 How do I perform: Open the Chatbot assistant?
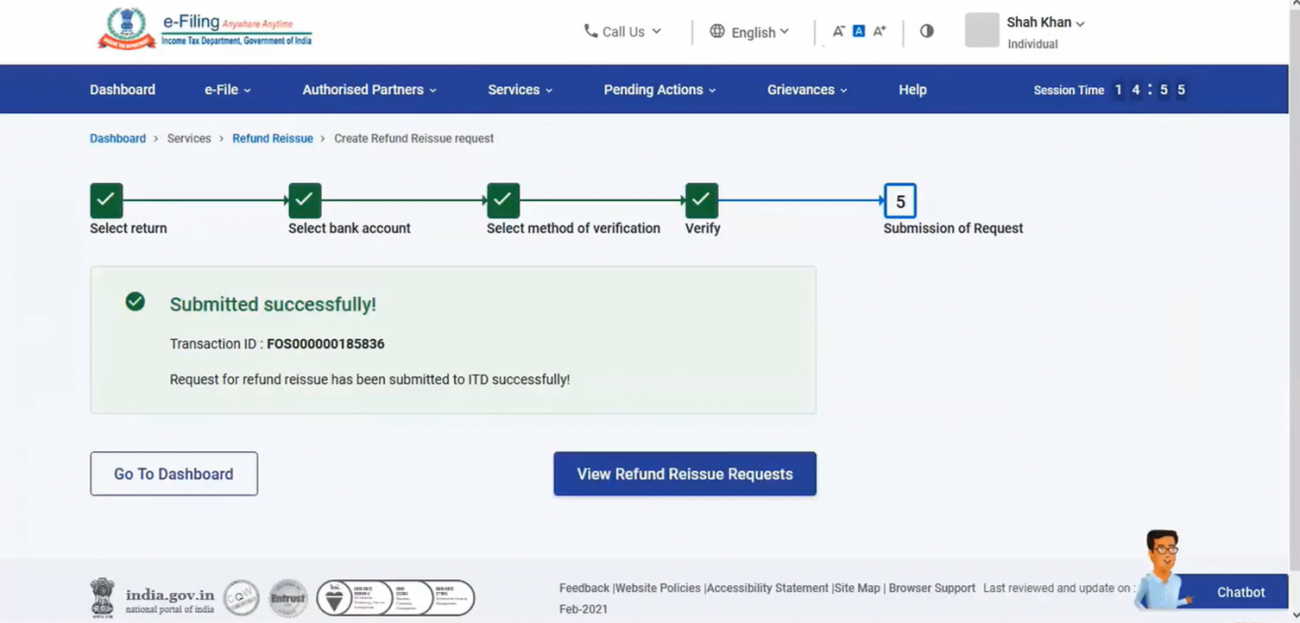tap(1240, 592)
